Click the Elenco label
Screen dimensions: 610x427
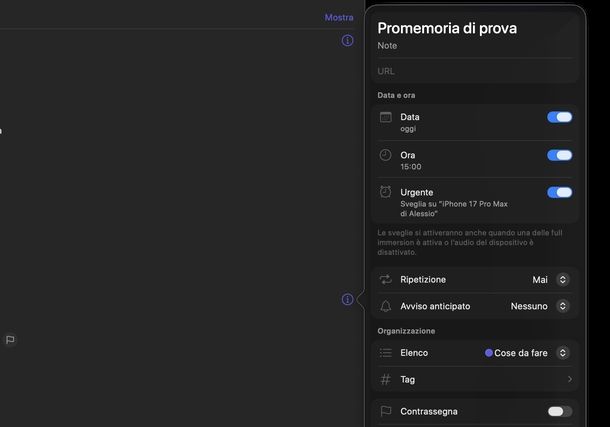click(x=414, y=353)
